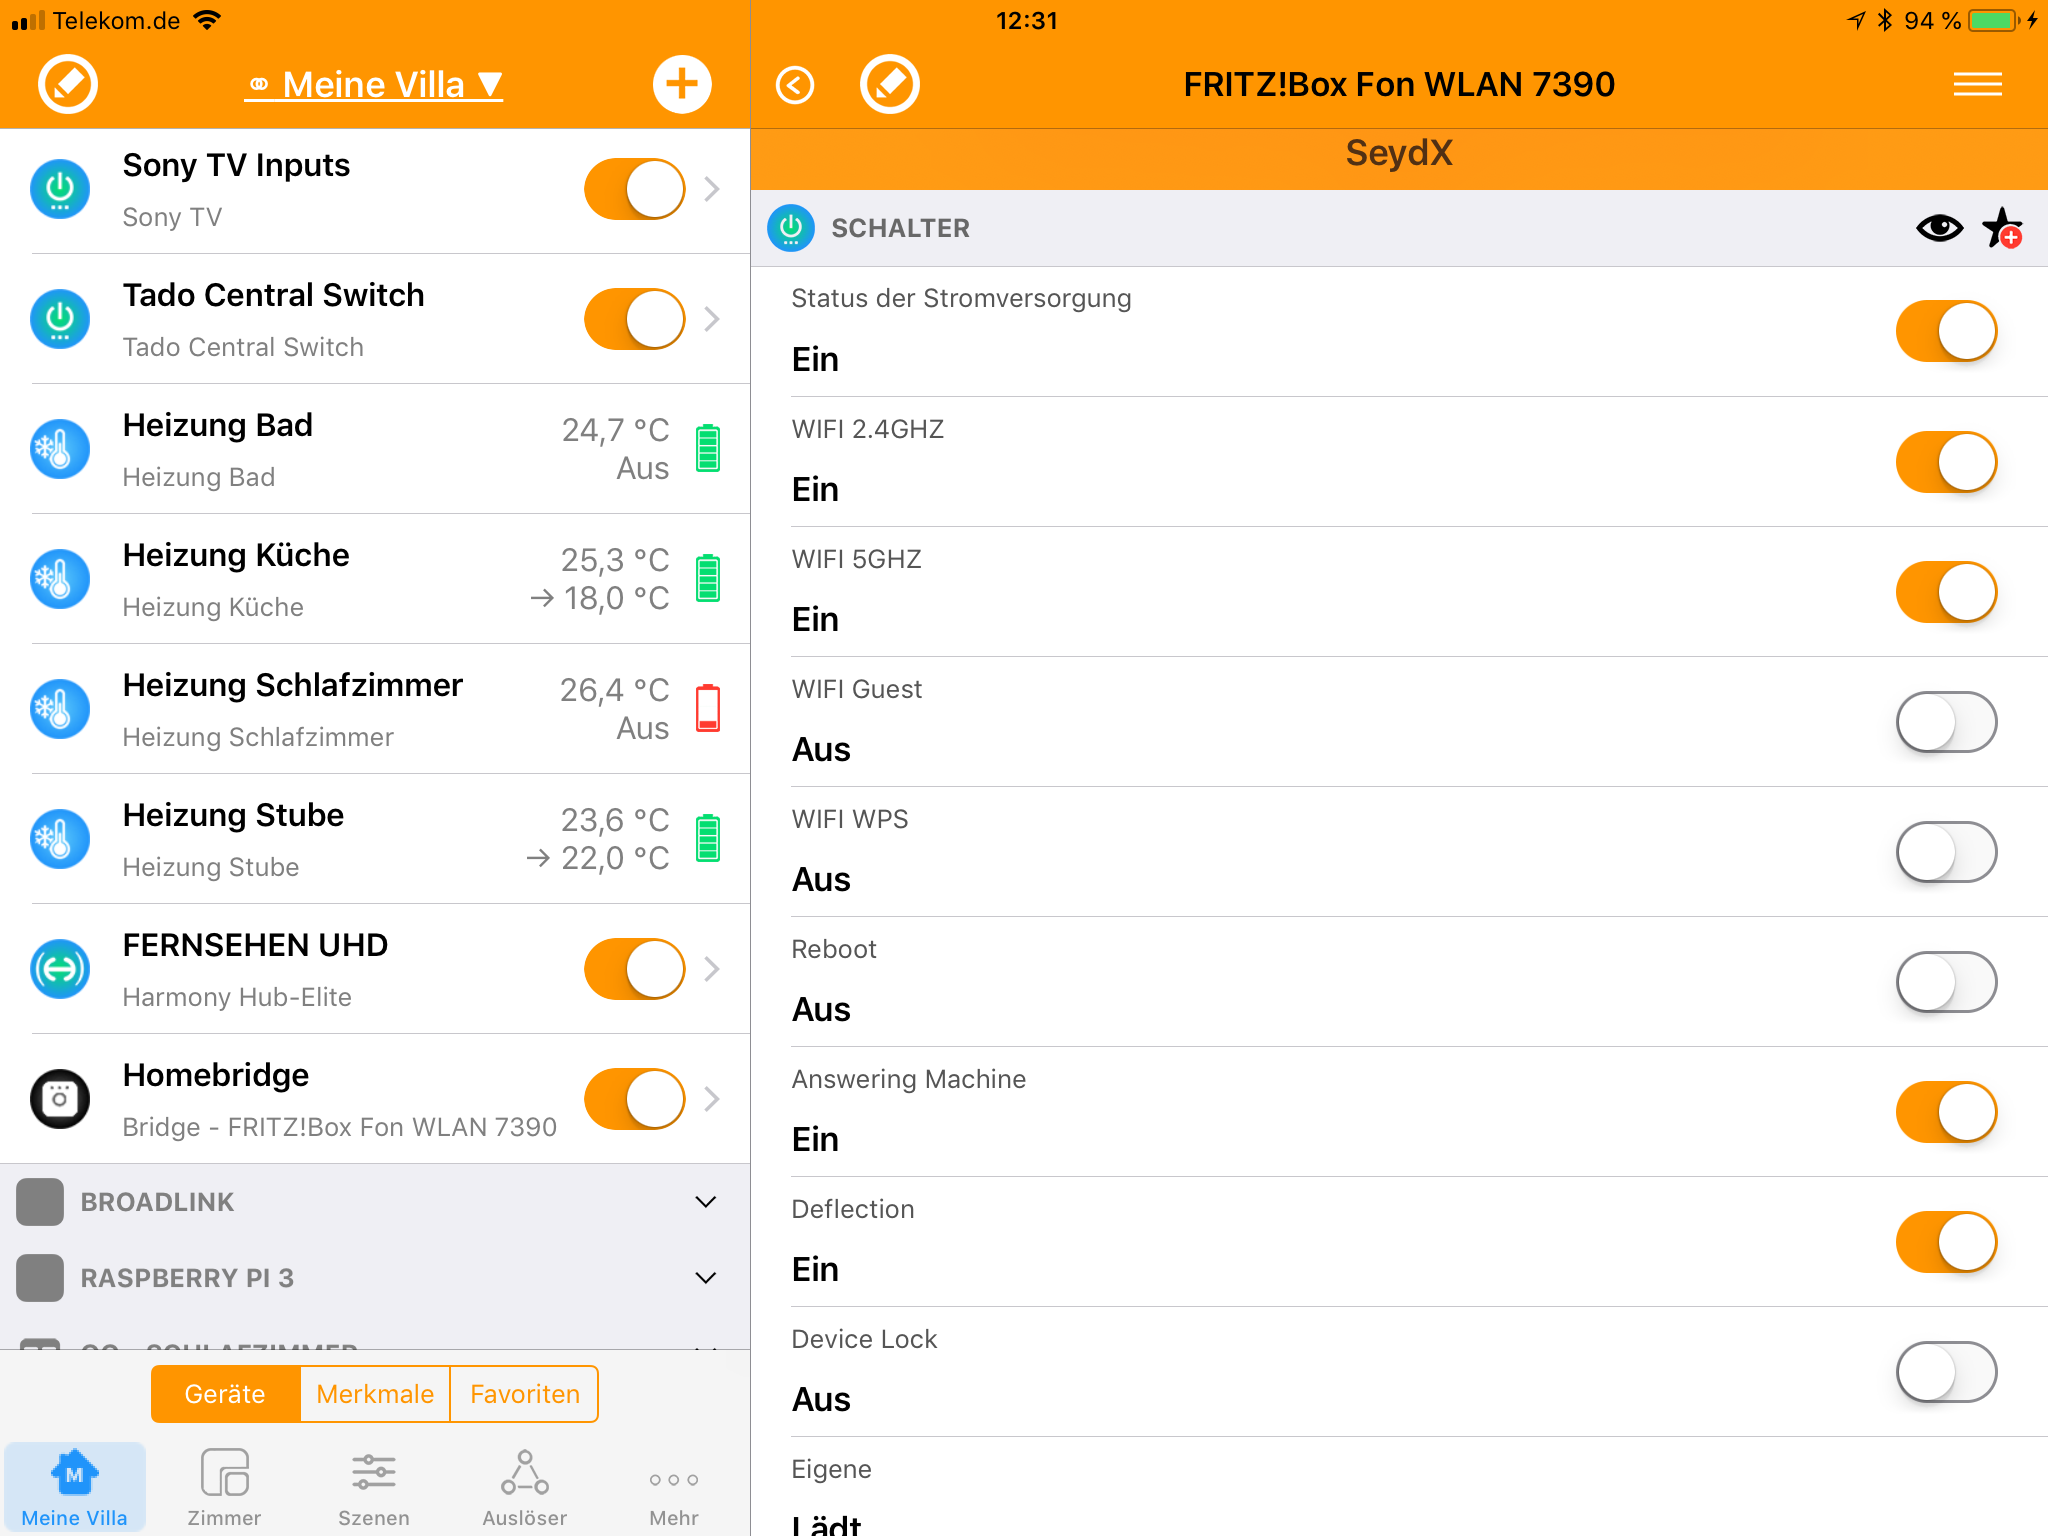This screenshot has height=1536, width=2048.
Task: Expand the BROADLINK section
Action: pyautogui.click(x=705, y=1202)
